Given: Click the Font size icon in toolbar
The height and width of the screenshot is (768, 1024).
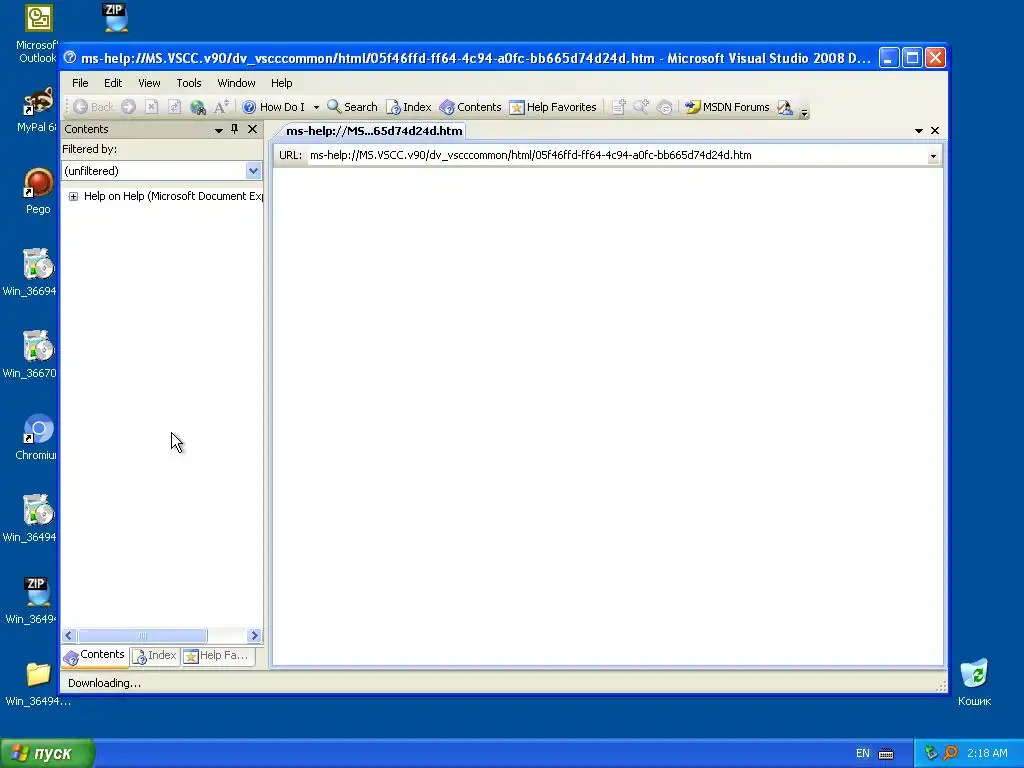Looking at the screenshot, I should 221,107.
